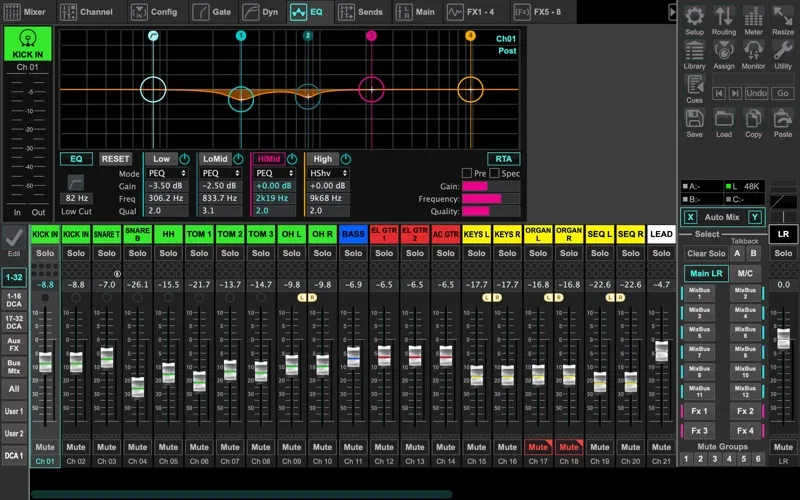Viewport: 800px width, 500px height.
Task: Click the EQ RESET button
Action: click(x=115, y=159)
